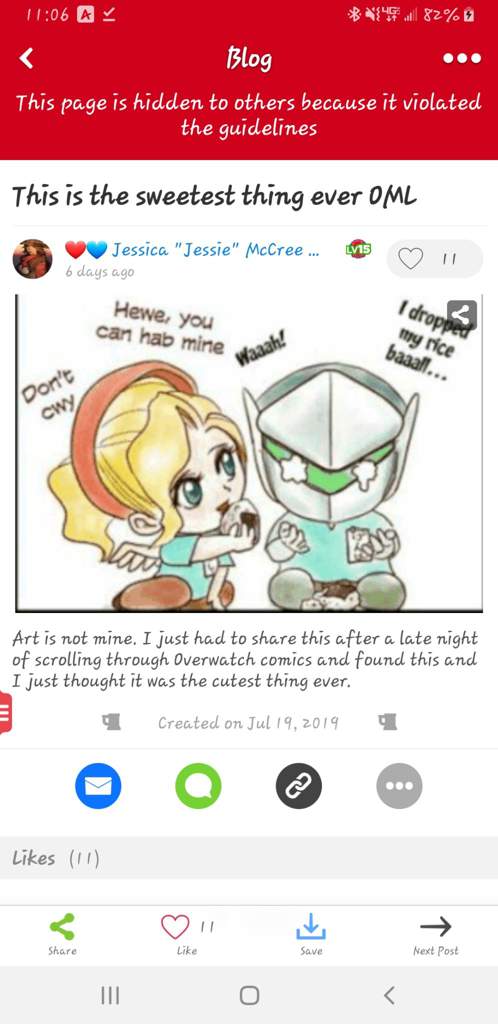This screenshot has height=1024, width=498.
Task: Save the post with the download icon
Action: tap(311, 934)
